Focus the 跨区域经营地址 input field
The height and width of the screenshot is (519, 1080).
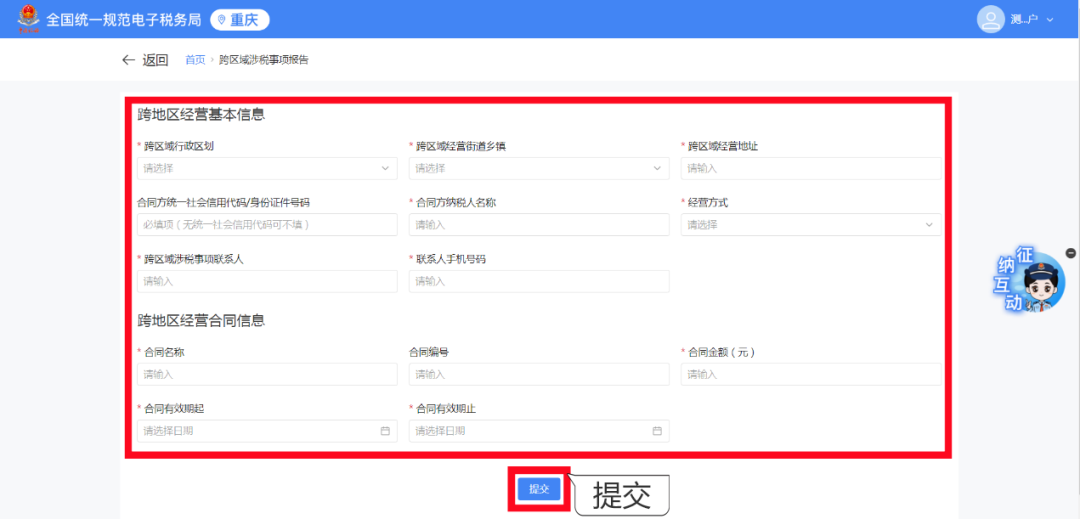tap(811, 168)
